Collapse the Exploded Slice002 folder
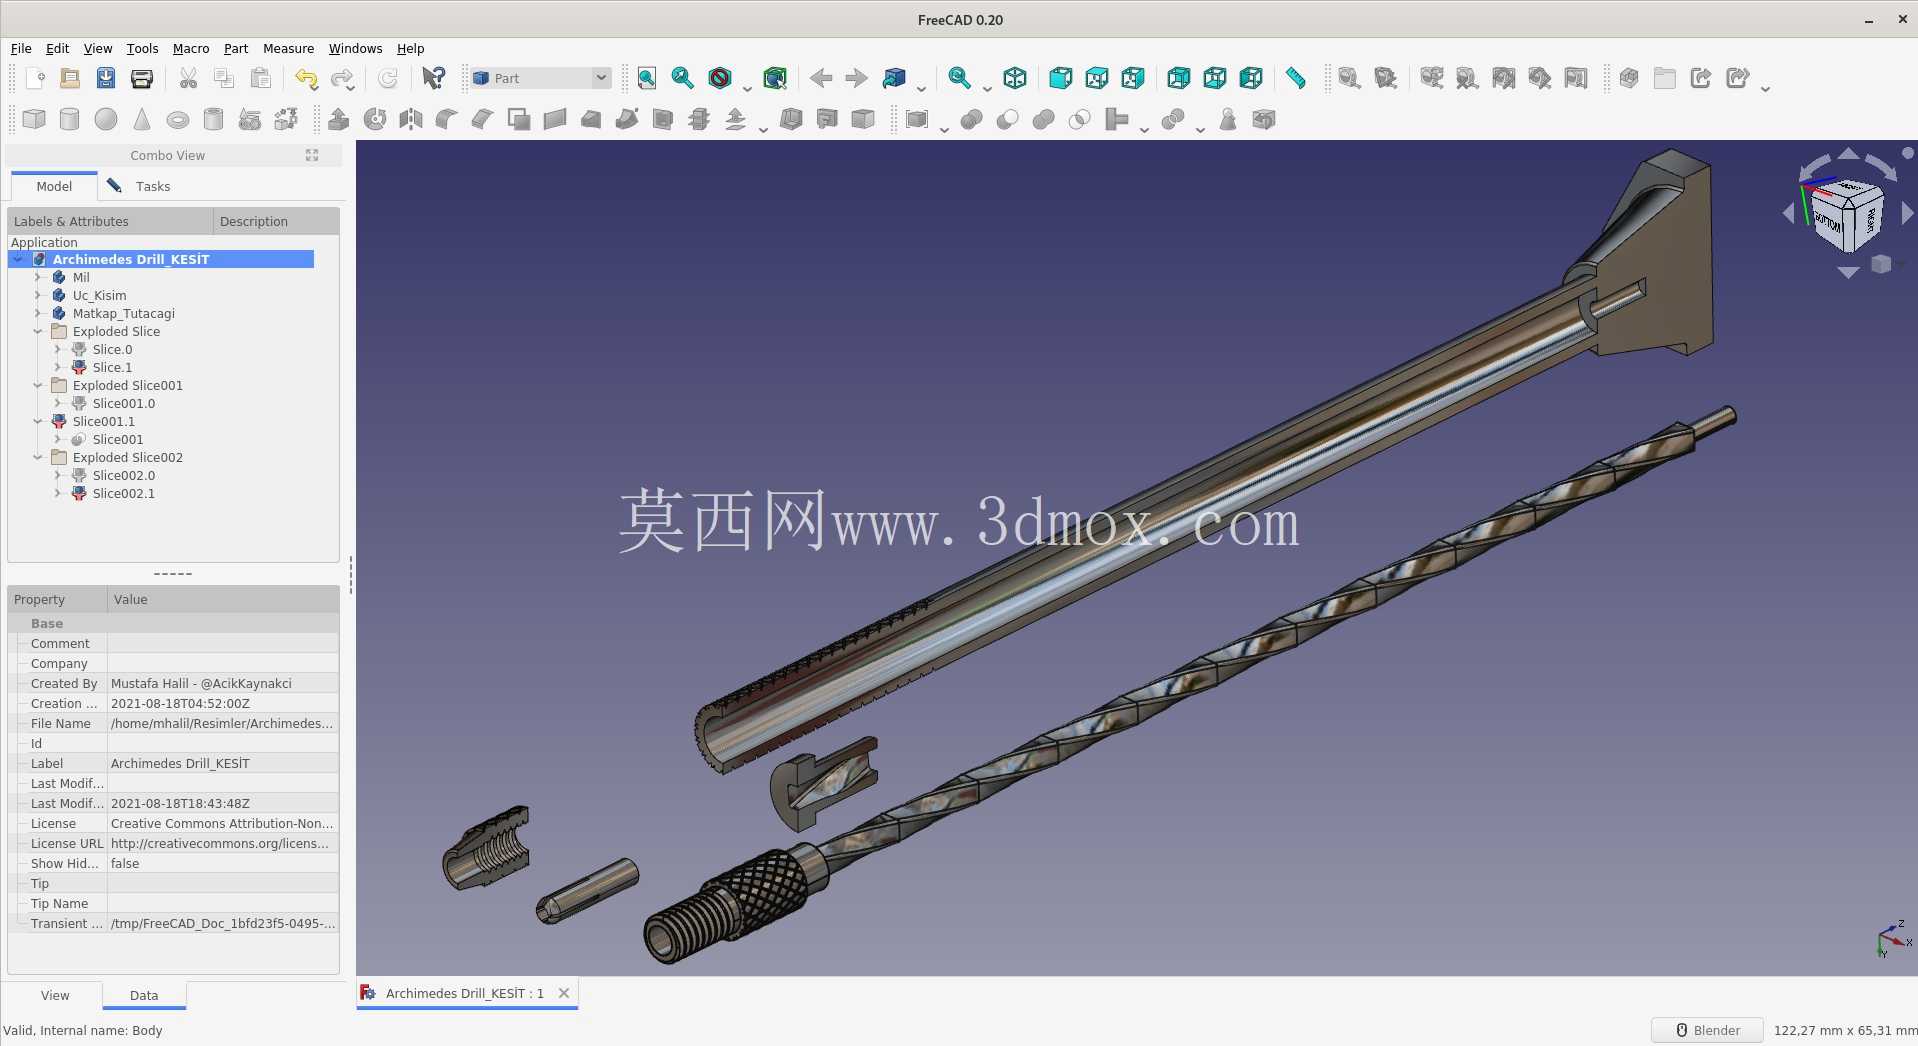 [x=38, y=457]
